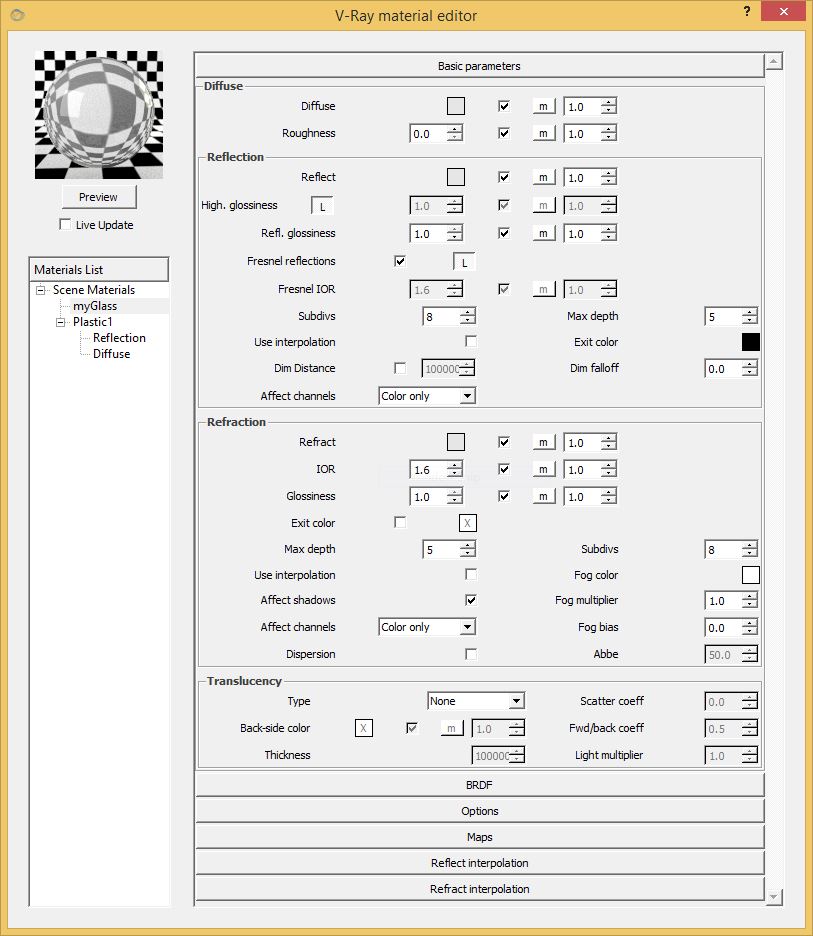
Task: Click the reflection Max depth spinner arrows
Action: pos(750,316)
